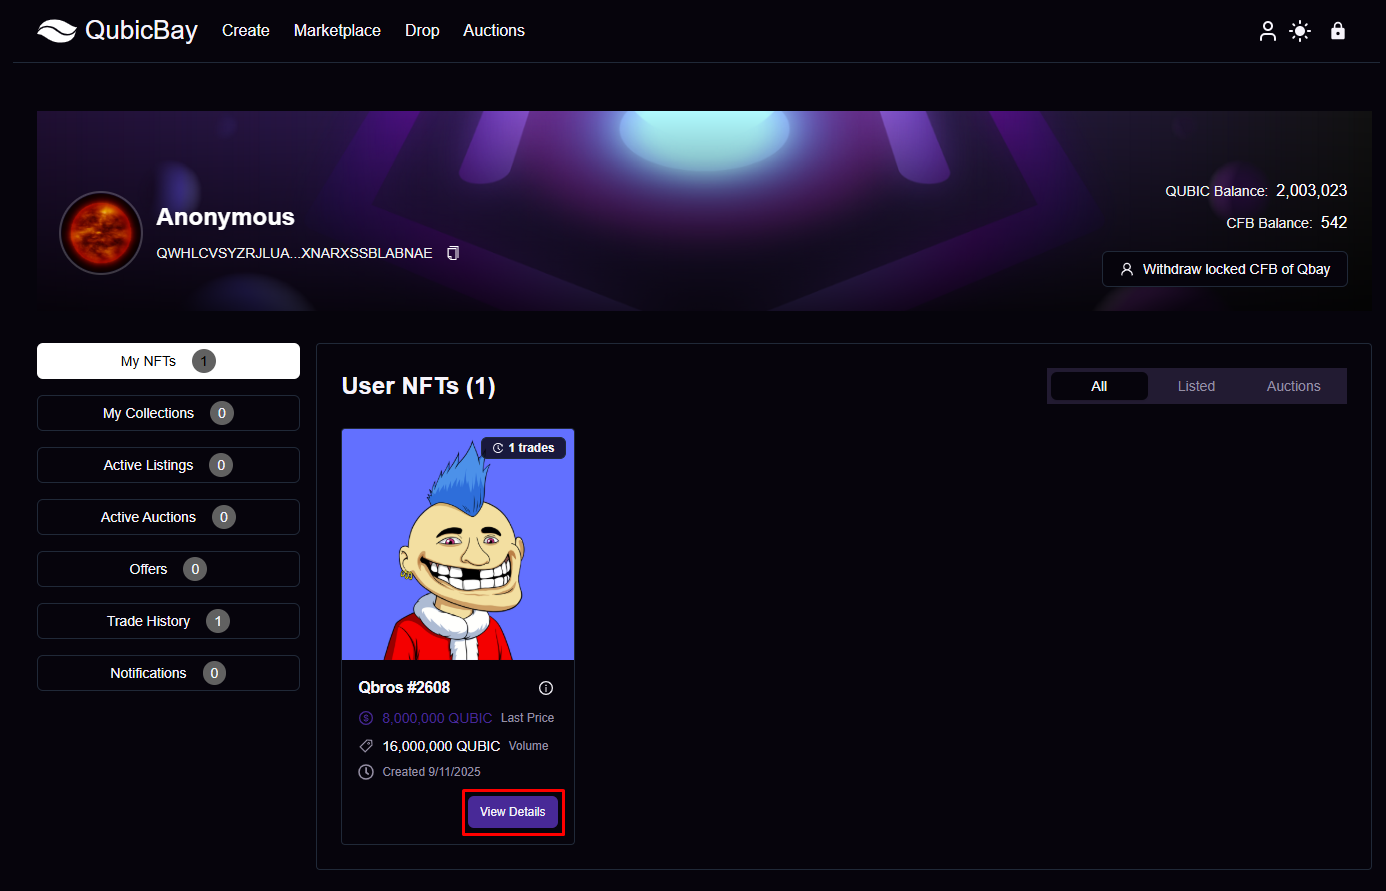
Task: Switch to the Listed filter tab
Action: [x=1196, y=386]
